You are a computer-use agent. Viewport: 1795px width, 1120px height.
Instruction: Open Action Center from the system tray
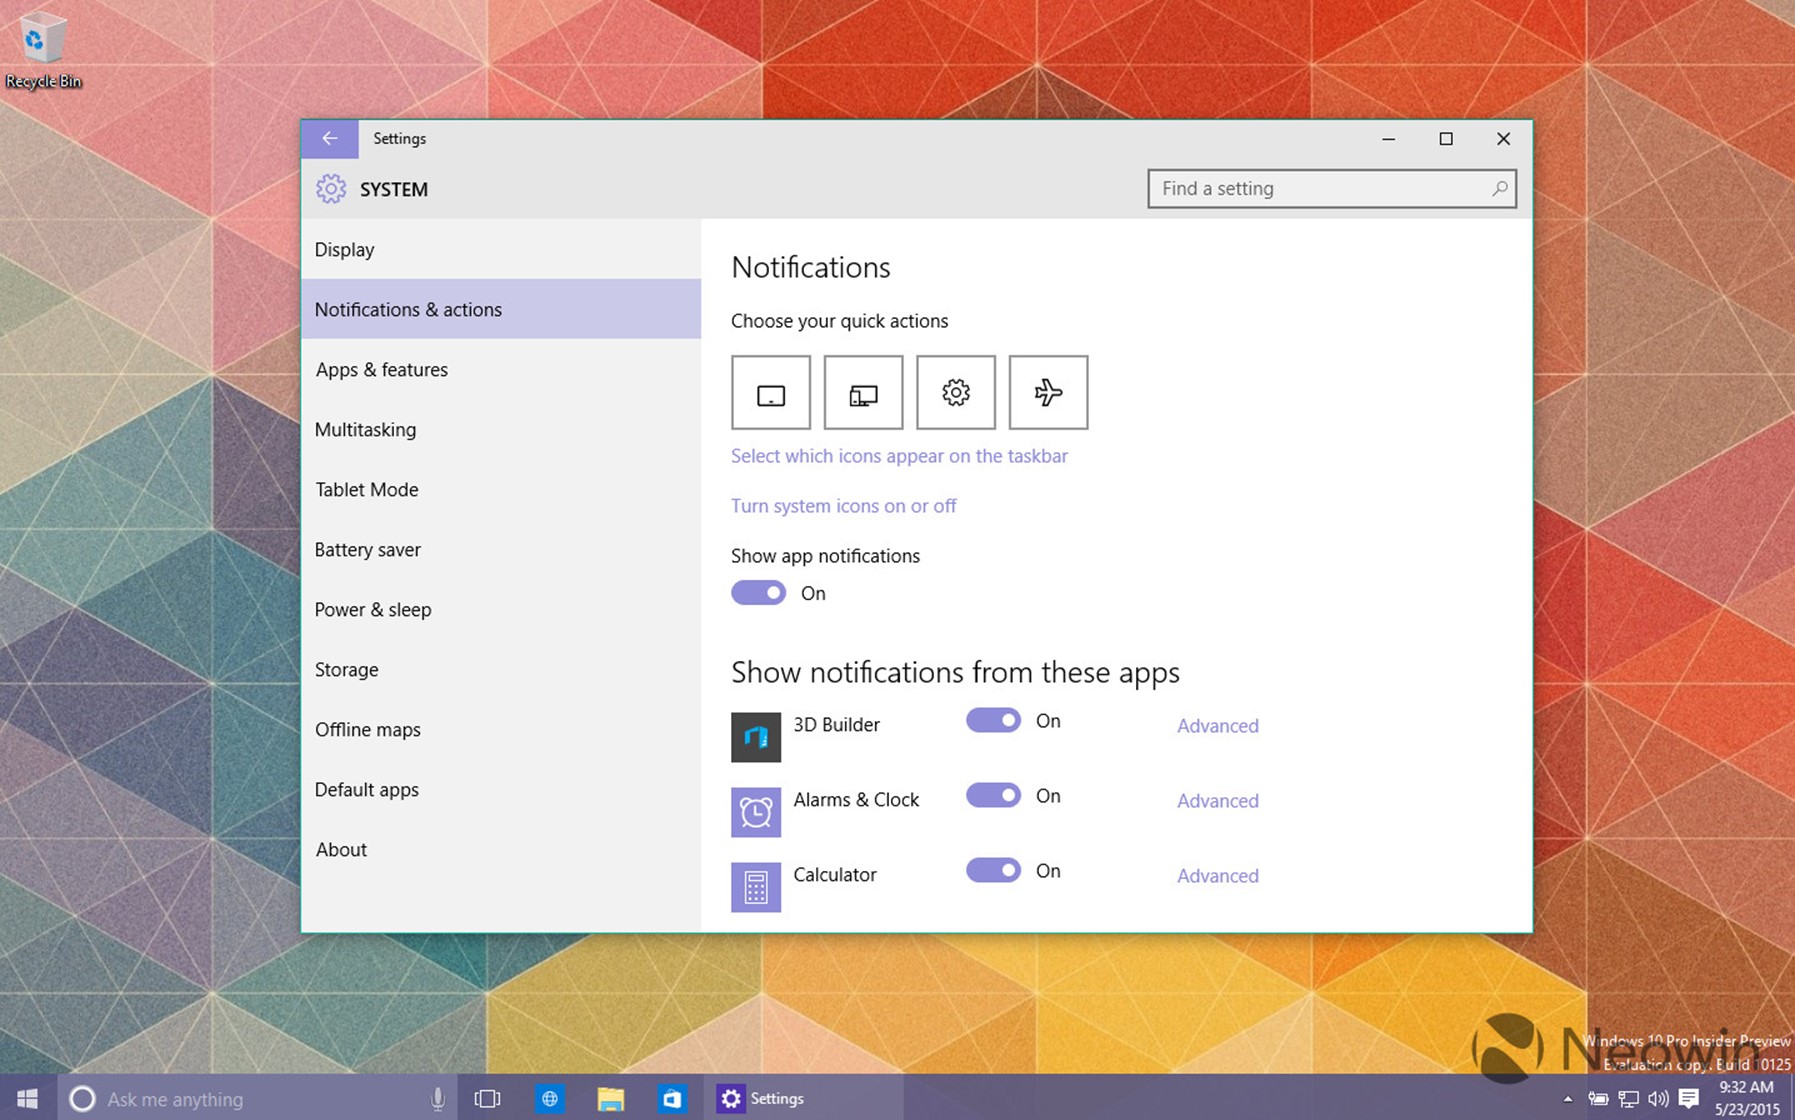(1689, 1098)
